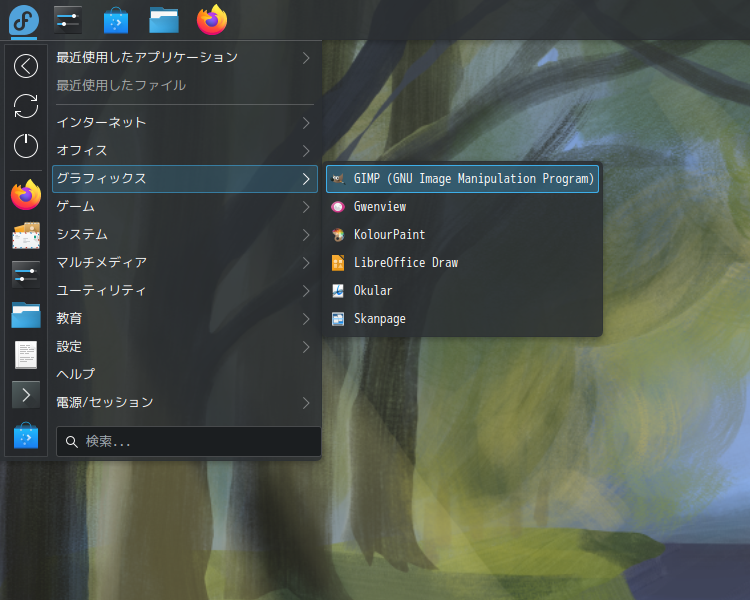Launch Firefox from the top panel

(x=212, y=20)
